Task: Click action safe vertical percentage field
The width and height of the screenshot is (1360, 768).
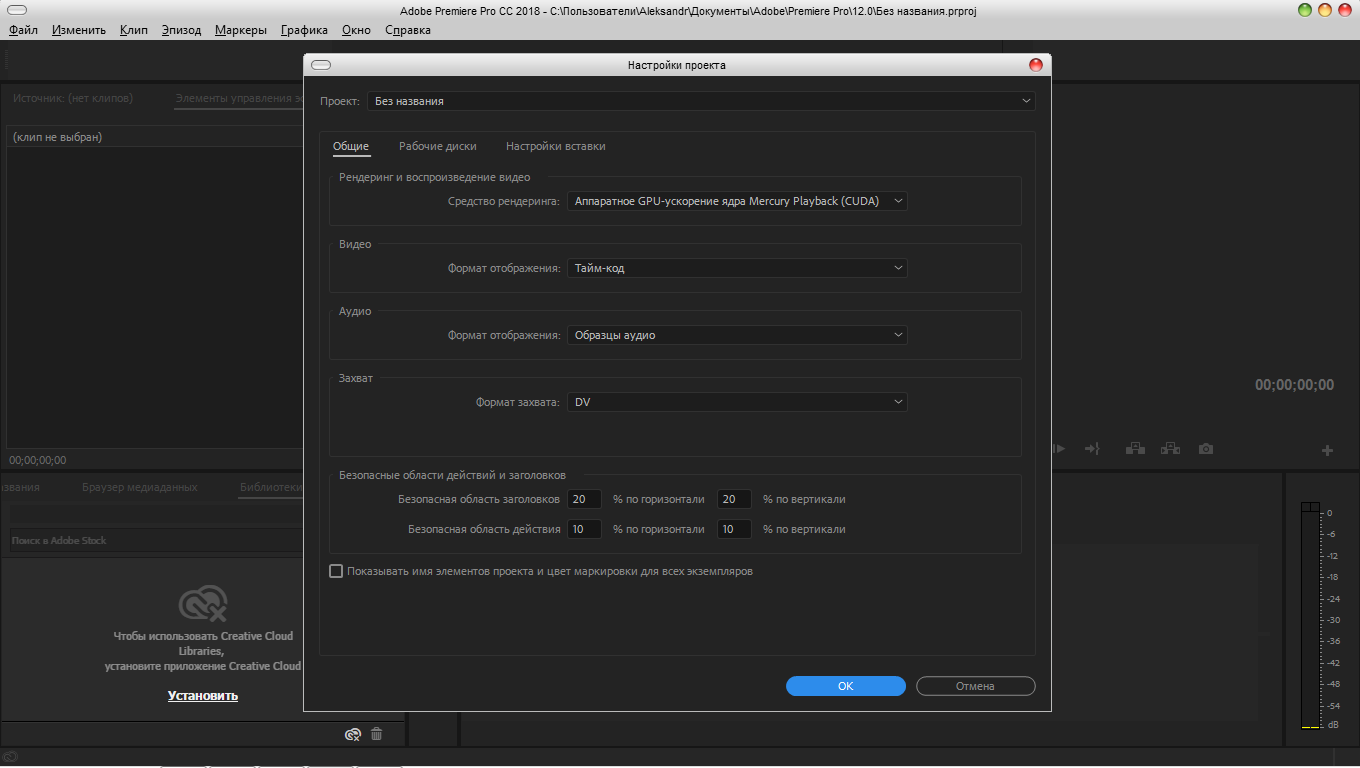Action: (734, 529)
